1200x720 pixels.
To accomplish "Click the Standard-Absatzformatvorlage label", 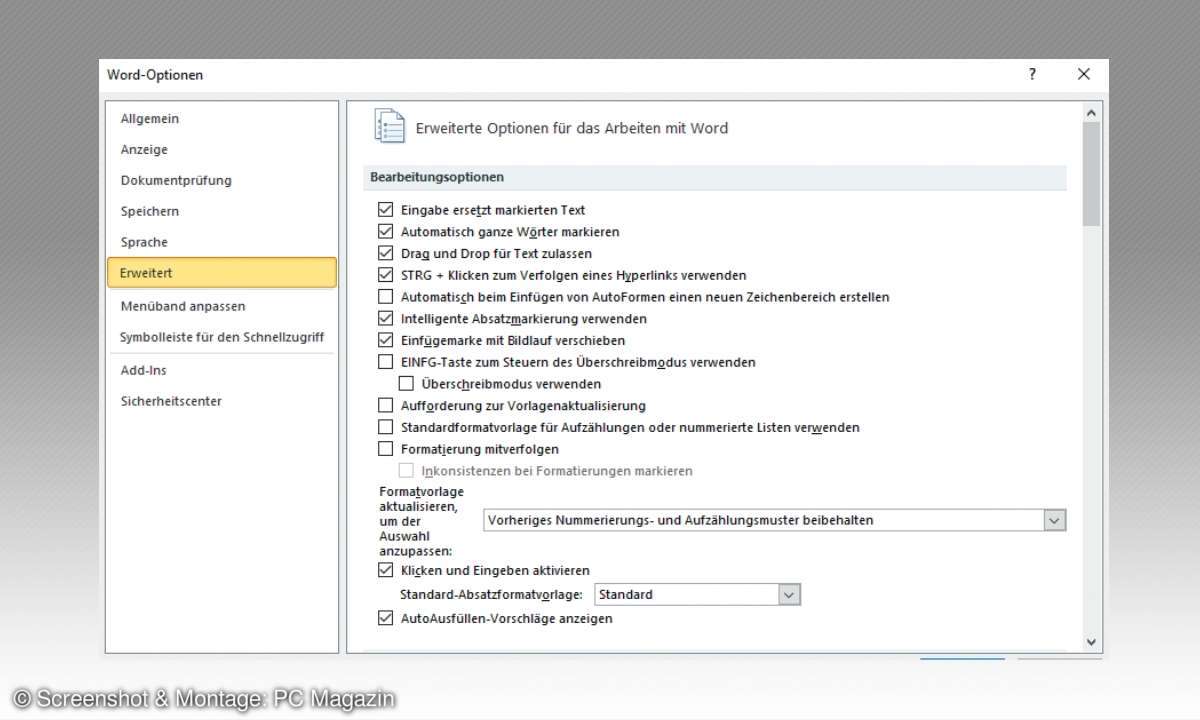I will click(x=491, y=595).
